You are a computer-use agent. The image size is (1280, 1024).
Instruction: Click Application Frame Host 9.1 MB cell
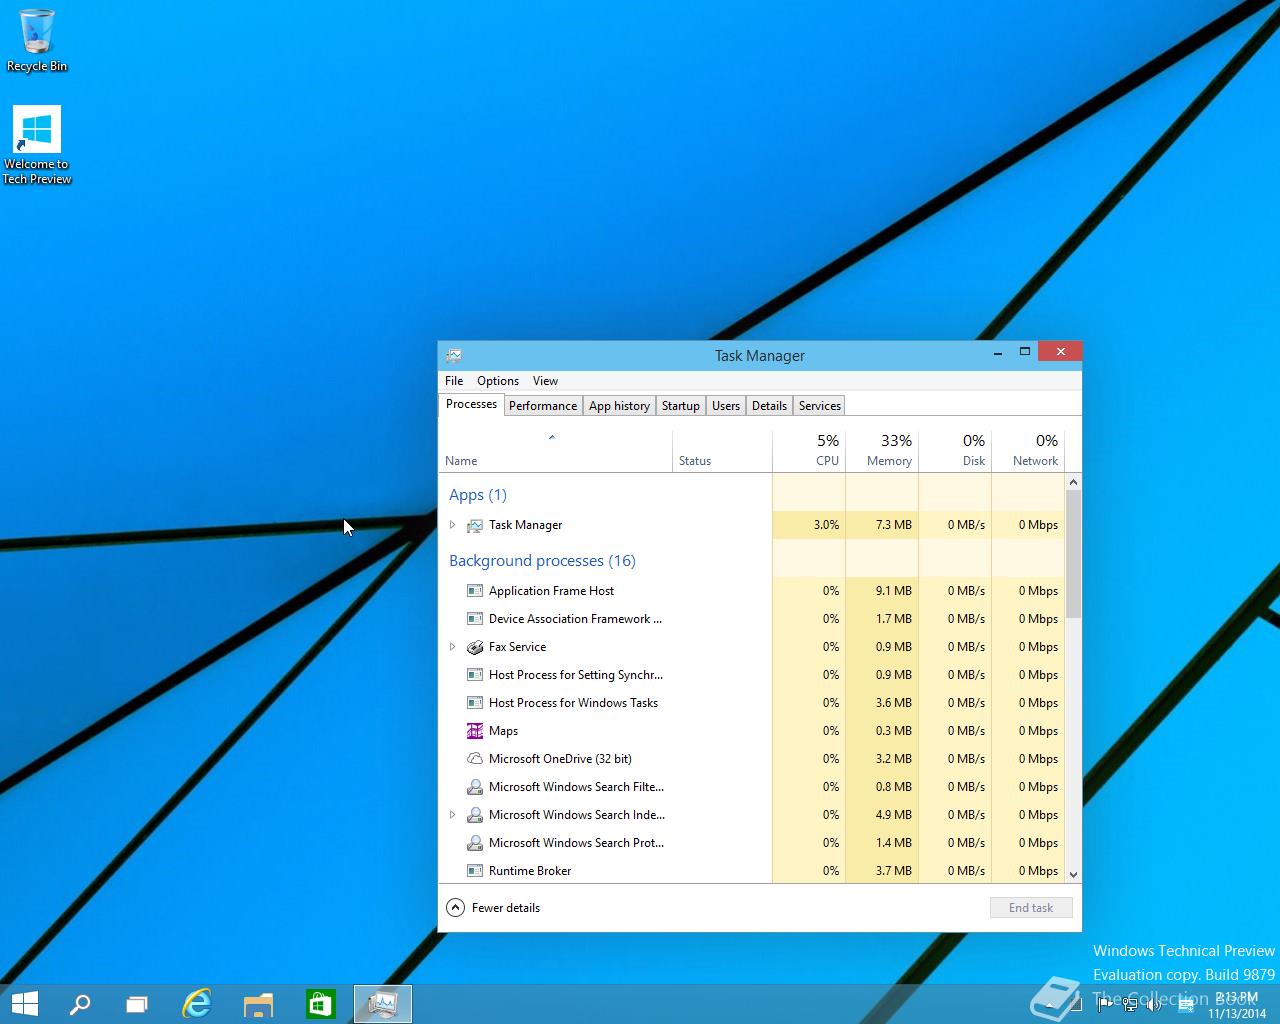click(x=882, y=591)
